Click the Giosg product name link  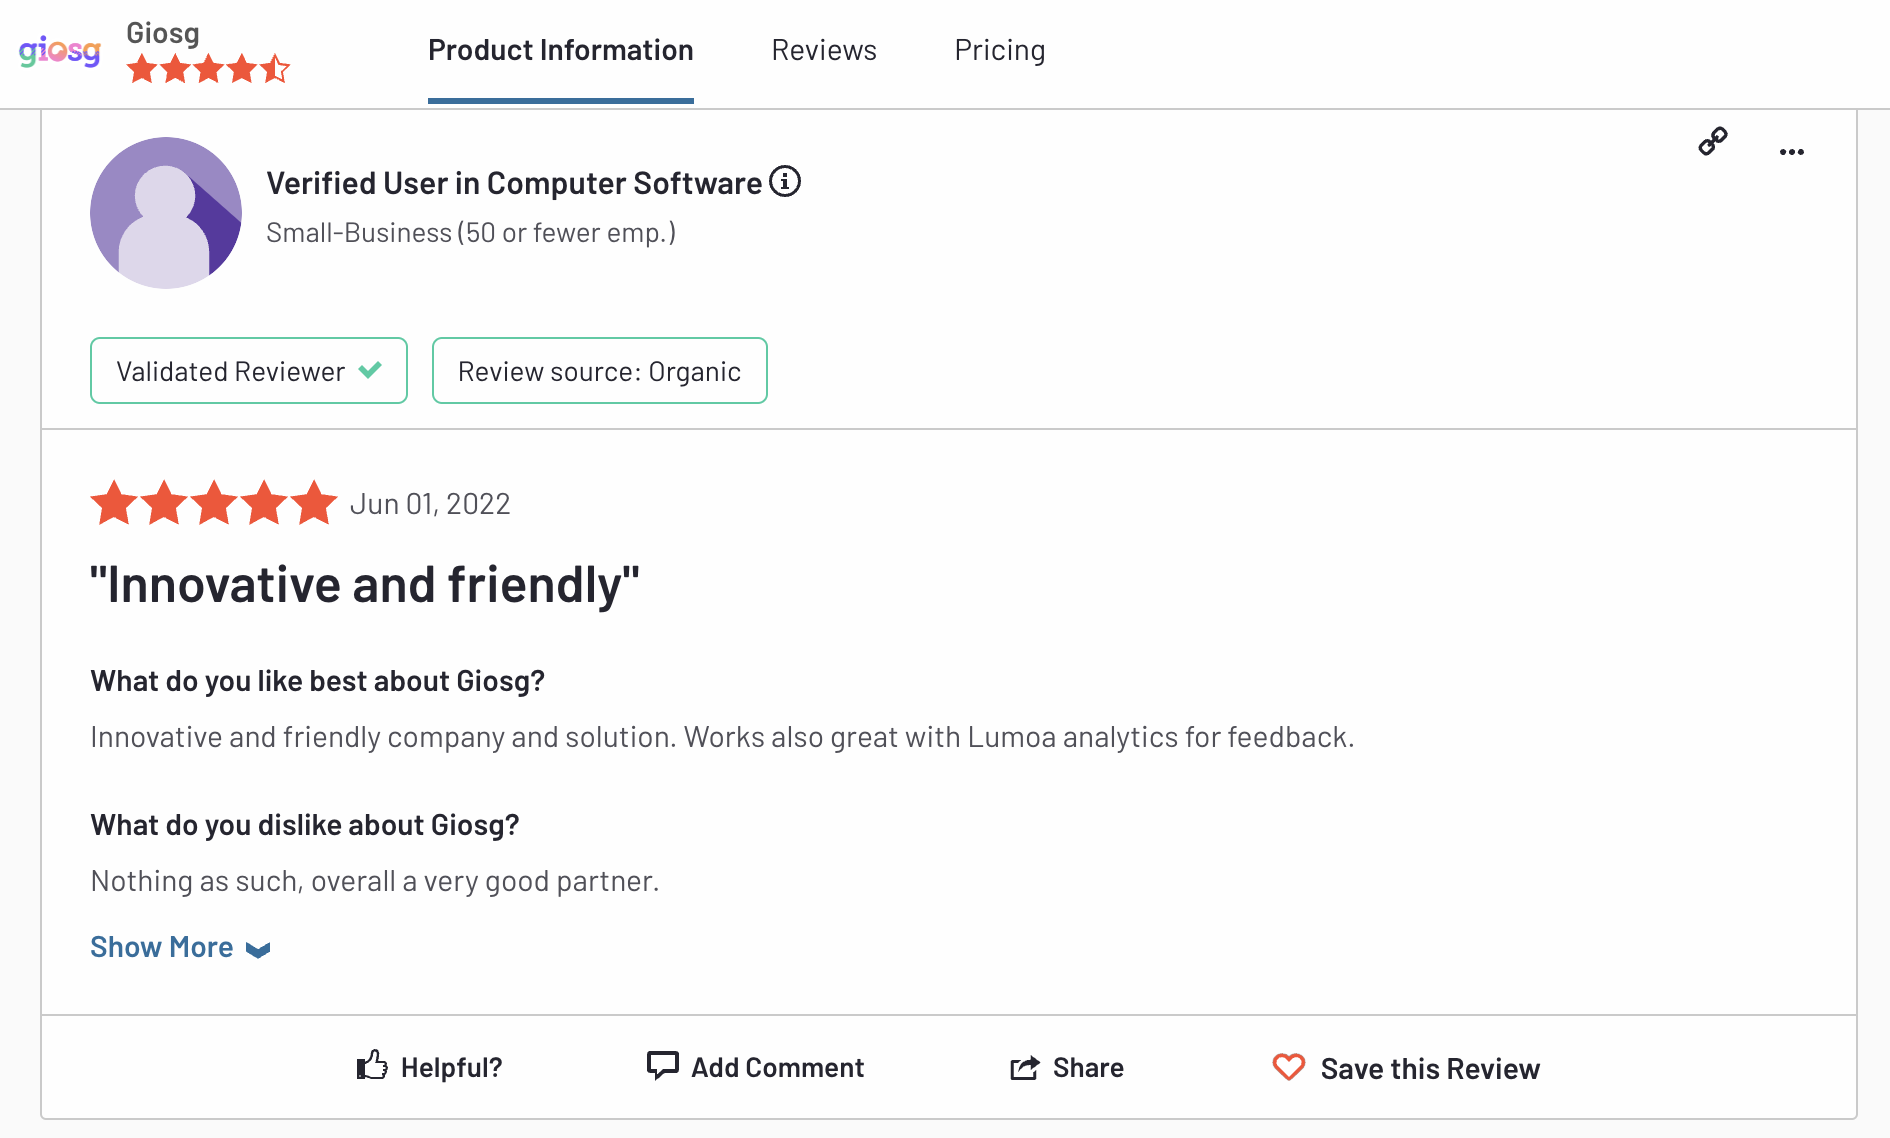(x=163, y=33)
